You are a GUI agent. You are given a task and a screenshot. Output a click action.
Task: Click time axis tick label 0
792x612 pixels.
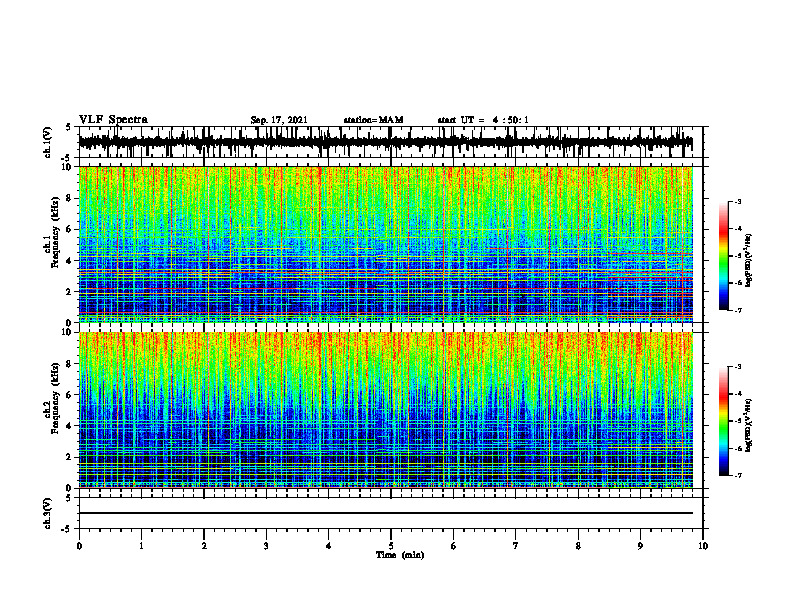[79, 546]
